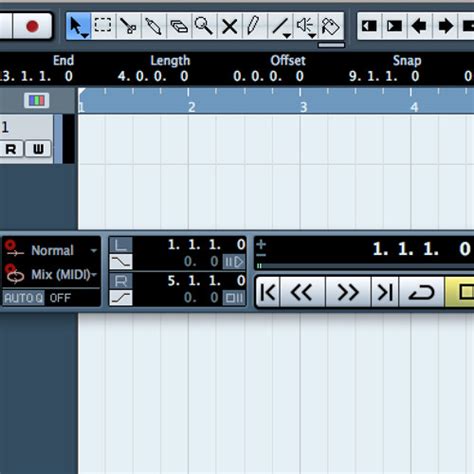Select the Object Selection arrow tool

(78, 26)
